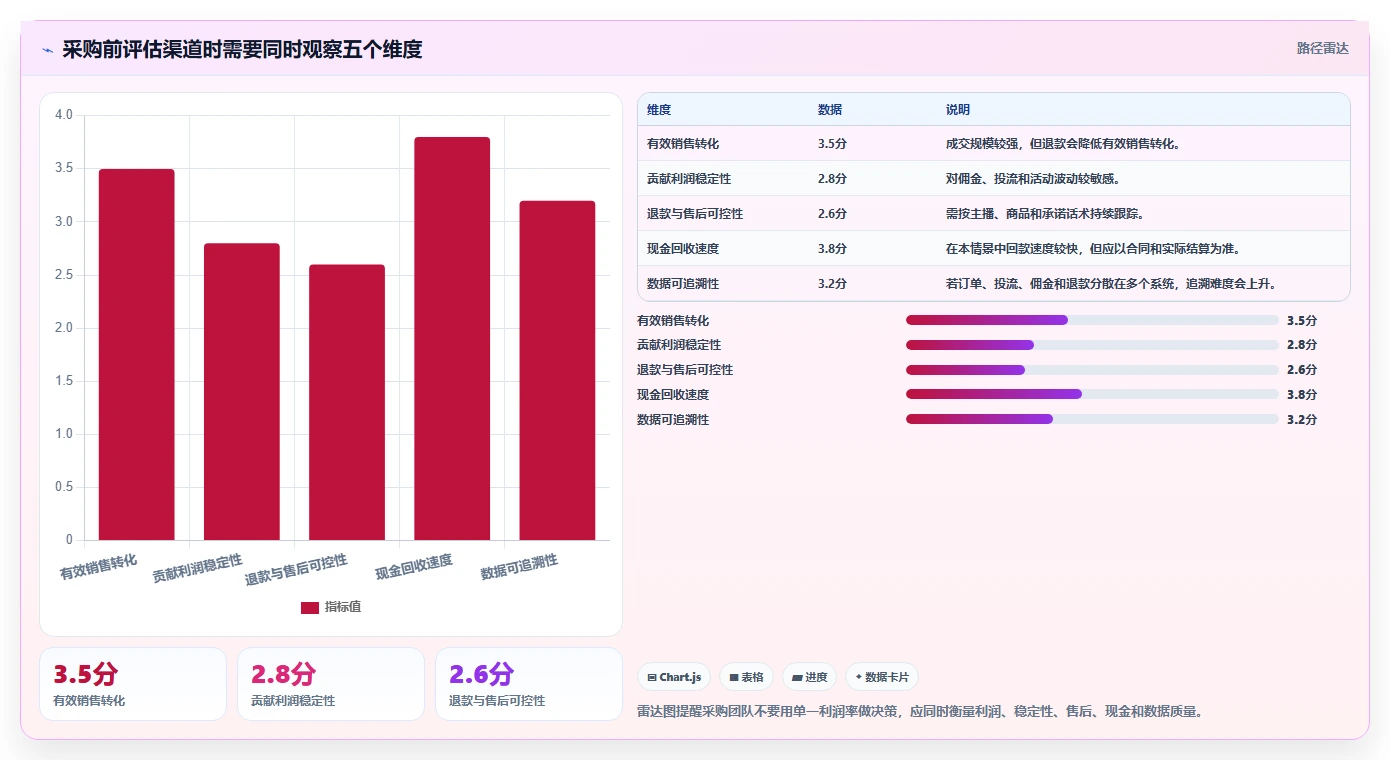This screenshot has width=1390, height=760.
Task: Click the 现金回收速度 progress bar
Action: pyautogui.click(x=1092, y=394)
